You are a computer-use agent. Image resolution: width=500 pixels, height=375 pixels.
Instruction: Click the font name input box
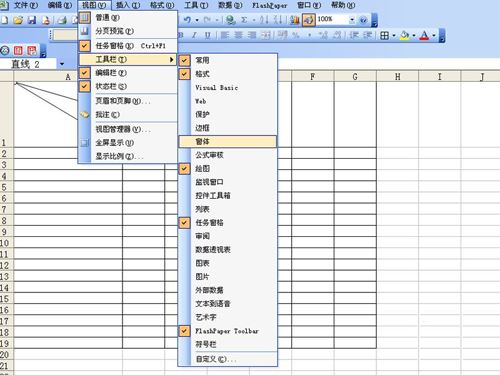(x=65, y=35)
